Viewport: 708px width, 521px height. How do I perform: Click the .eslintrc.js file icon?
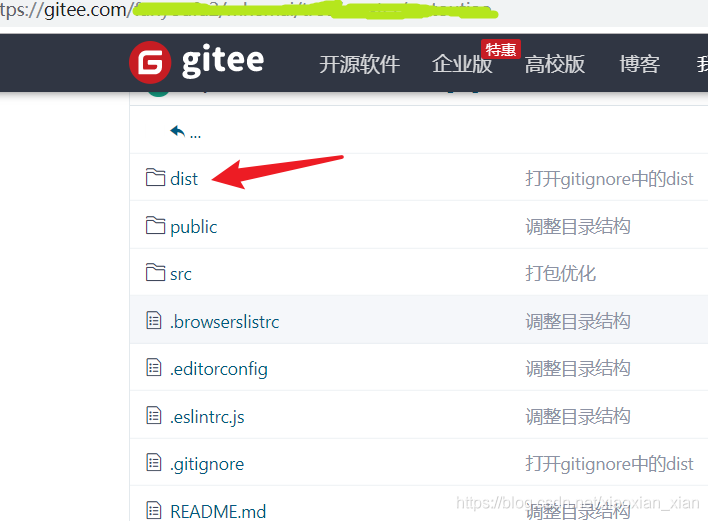tap(154, 415)
